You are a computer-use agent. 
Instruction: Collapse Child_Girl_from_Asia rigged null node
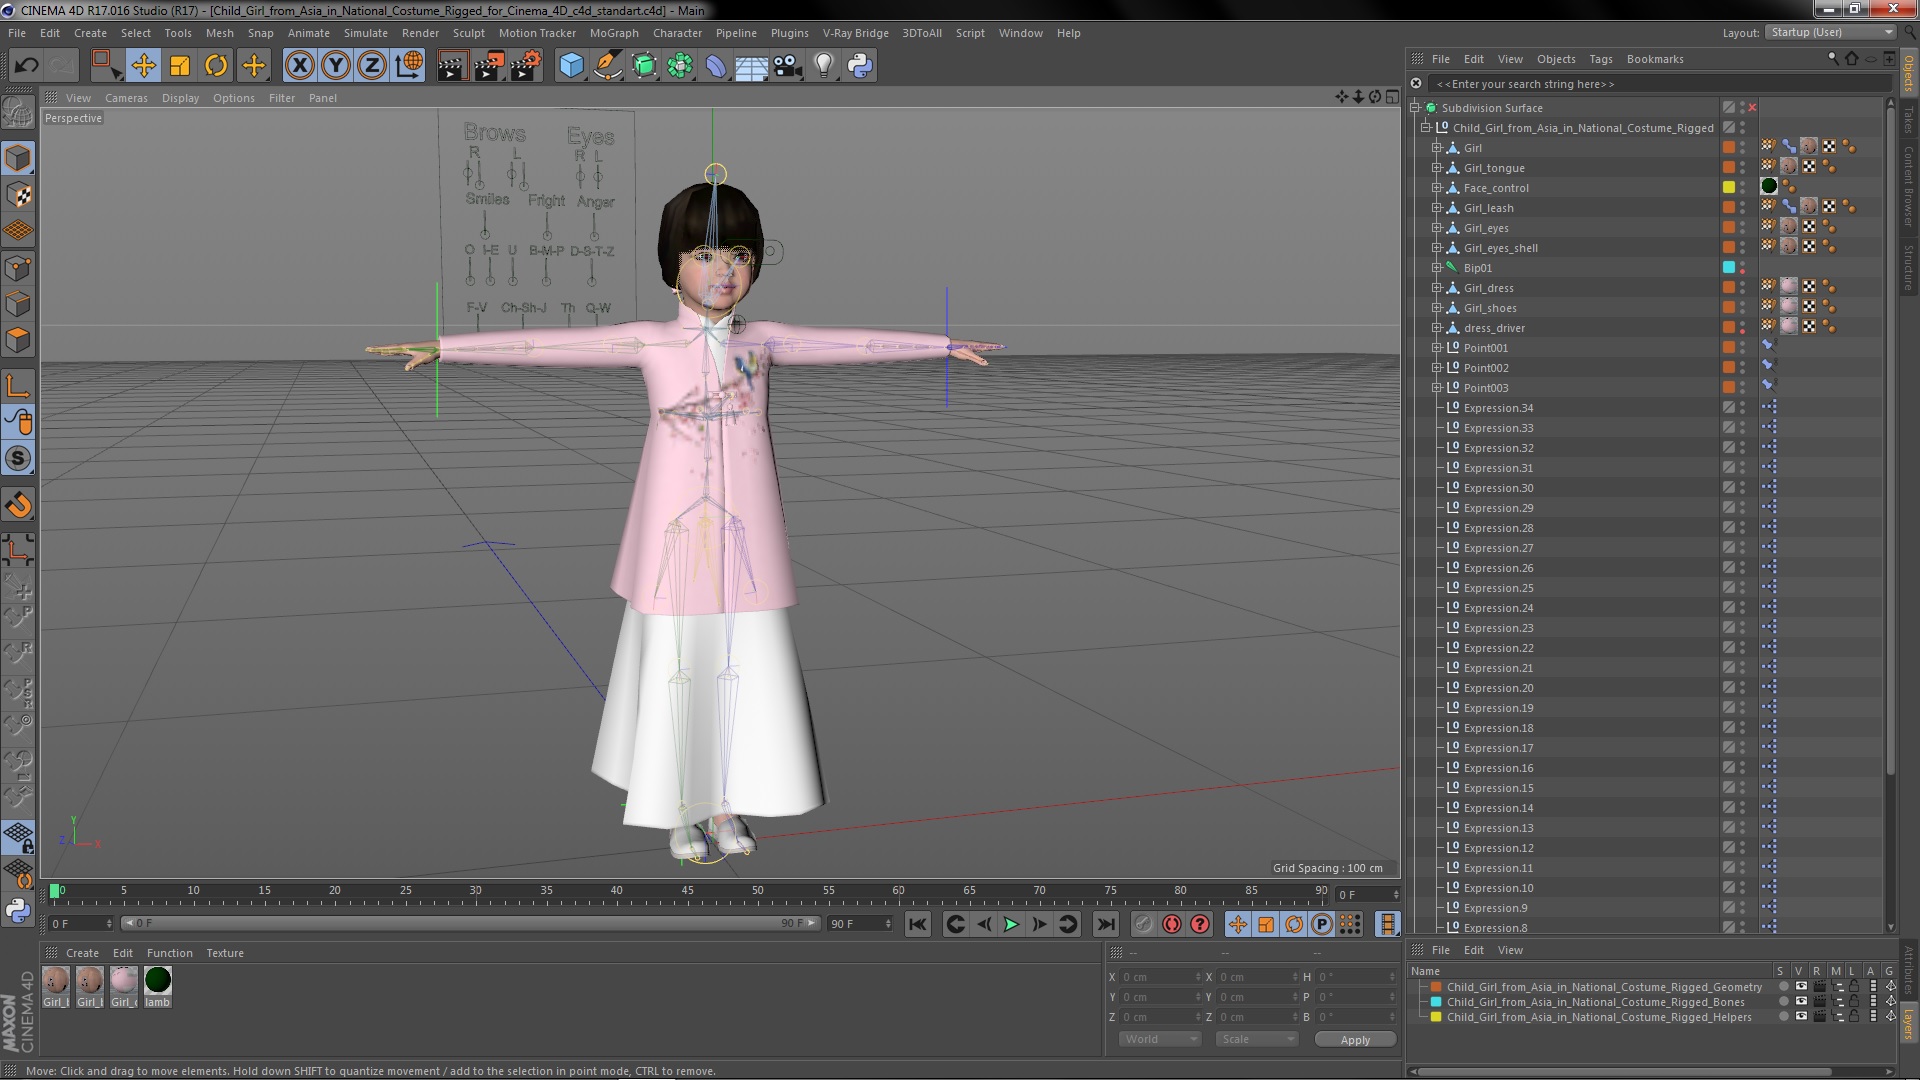(x=1426, y=128)
